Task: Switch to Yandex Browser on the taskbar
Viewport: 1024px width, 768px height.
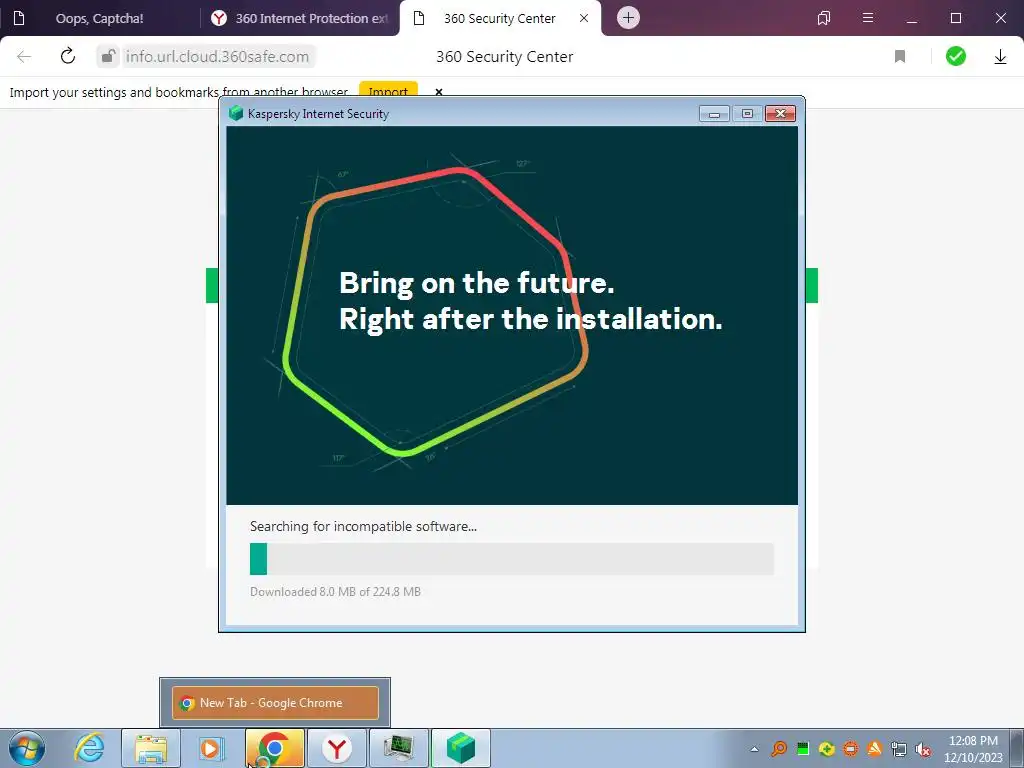Action: 336,748
